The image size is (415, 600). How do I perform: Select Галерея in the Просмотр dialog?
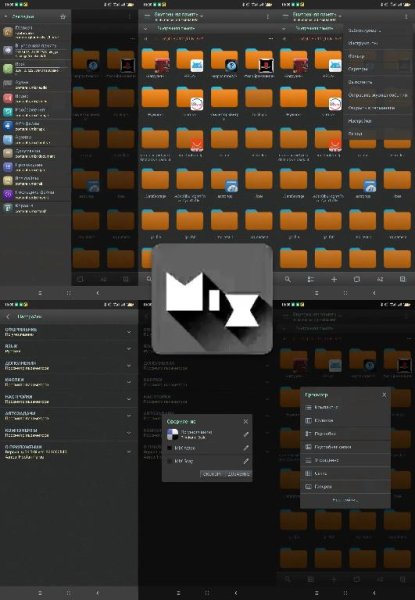coord(347,487)
